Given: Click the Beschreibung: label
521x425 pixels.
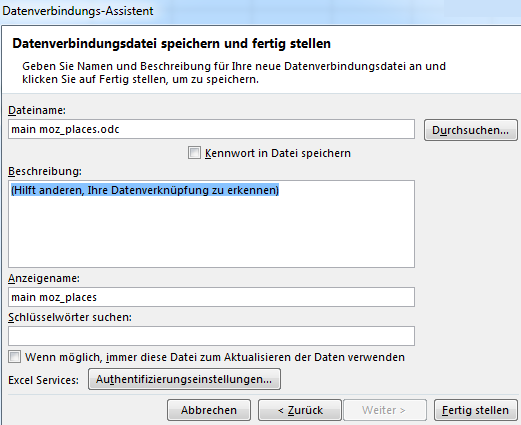Looking at the screenshot, I should coord(45,171).
